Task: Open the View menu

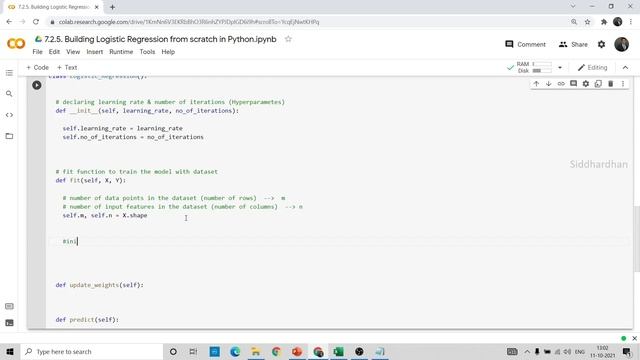Action: [73, 52]
